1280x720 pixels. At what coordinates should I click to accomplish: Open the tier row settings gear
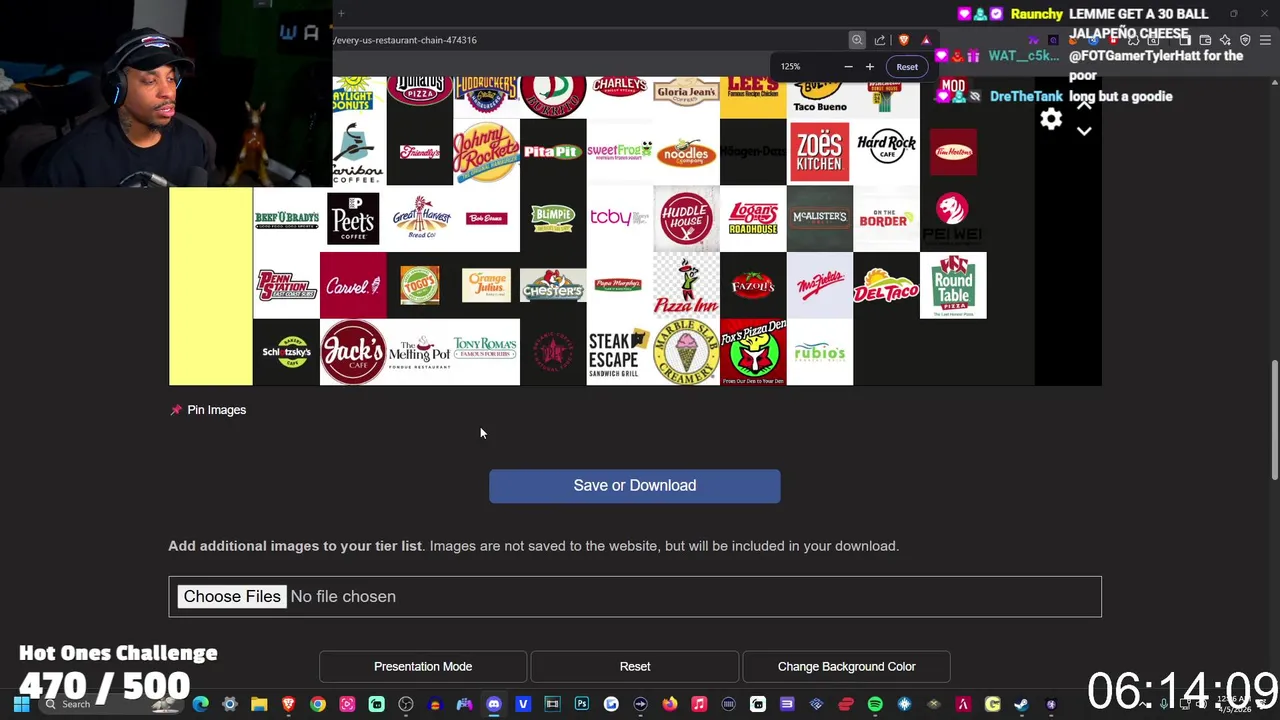[1051, 120]
